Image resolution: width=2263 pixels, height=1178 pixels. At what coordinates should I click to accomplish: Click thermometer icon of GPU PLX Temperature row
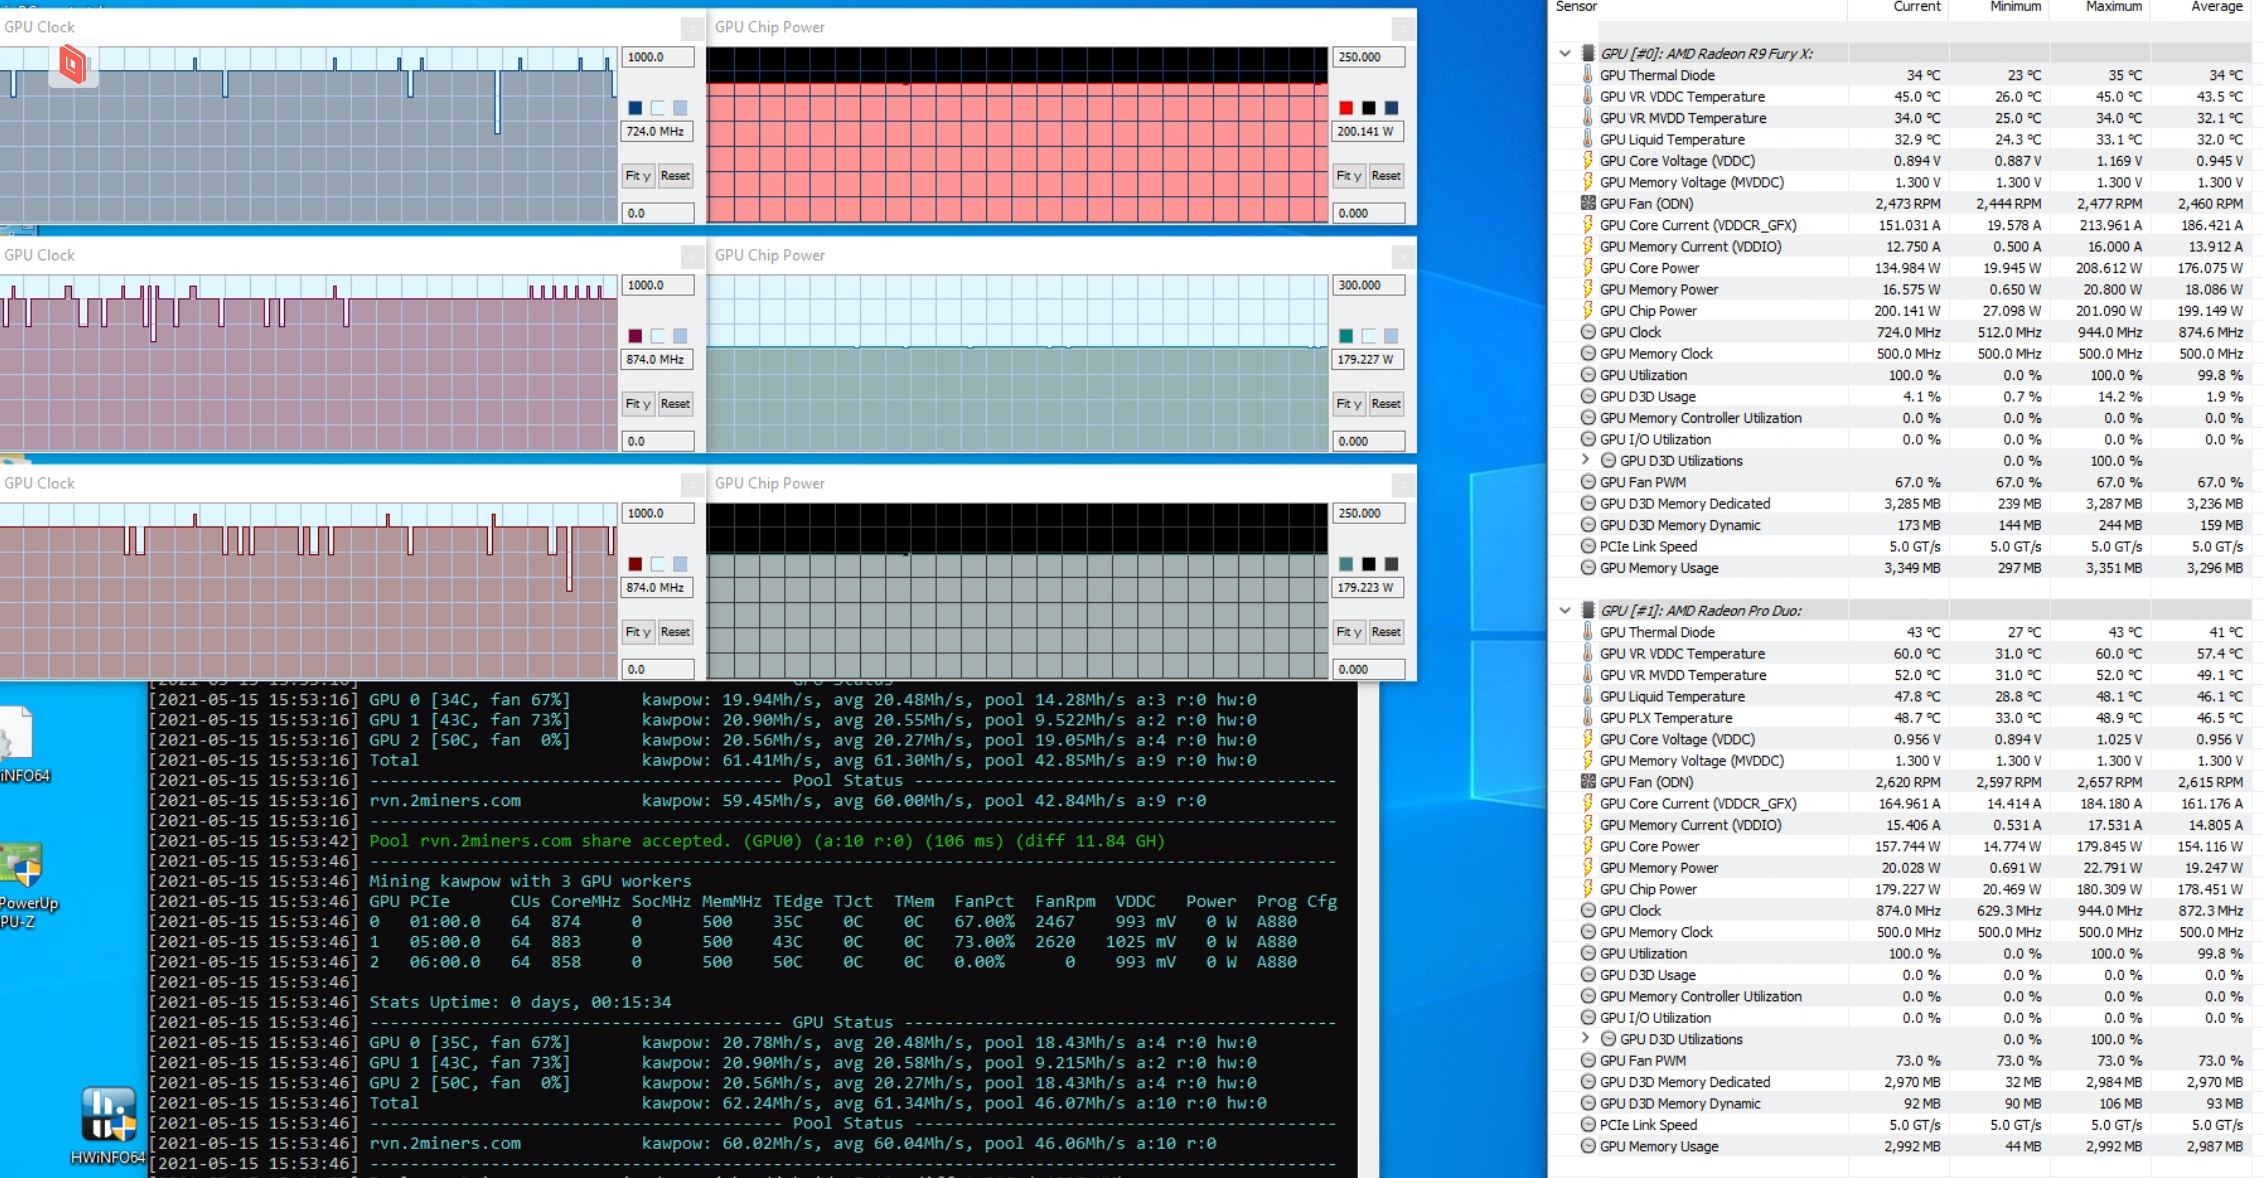pos(1587,718)
